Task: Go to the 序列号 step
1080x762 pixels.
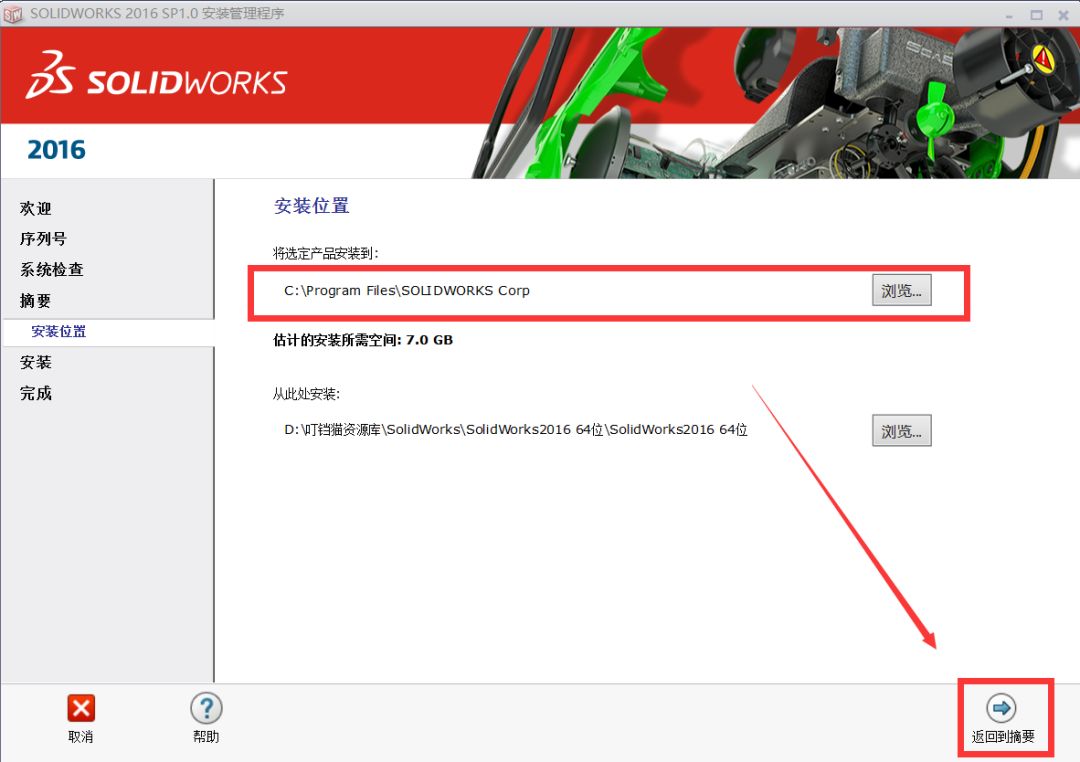Action: point(43,239)
